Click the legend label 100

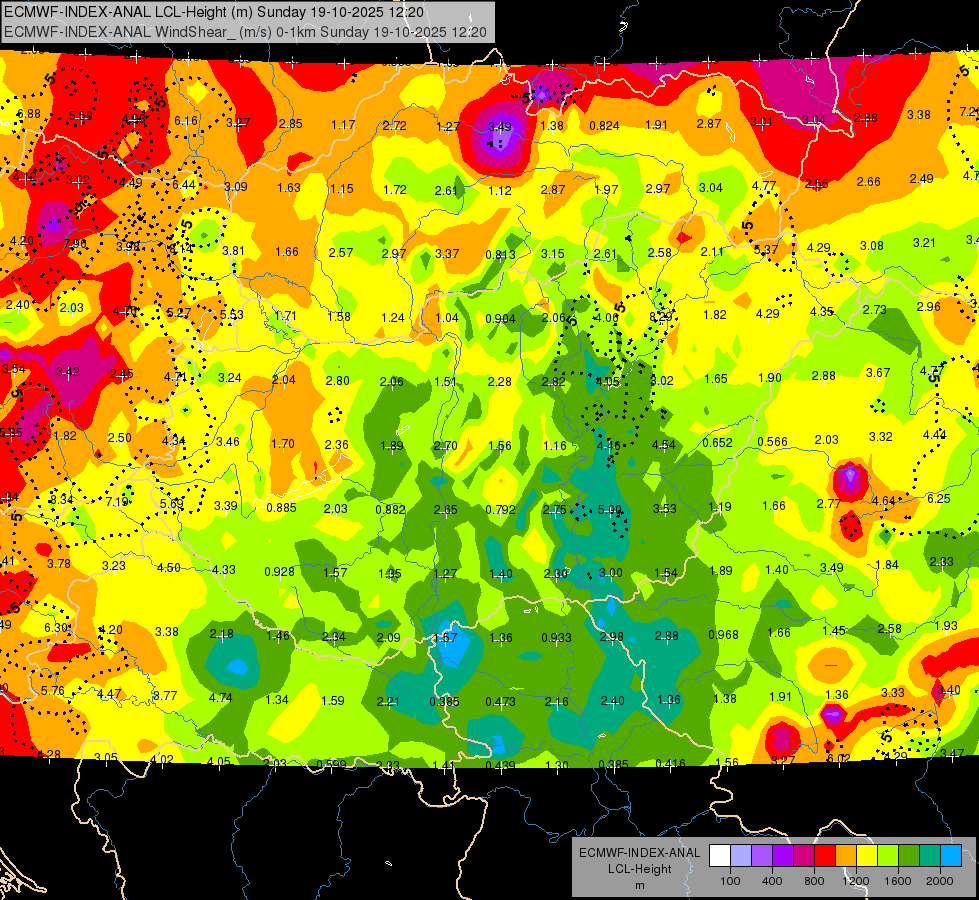pyautogui.click(x=730, y=881)
